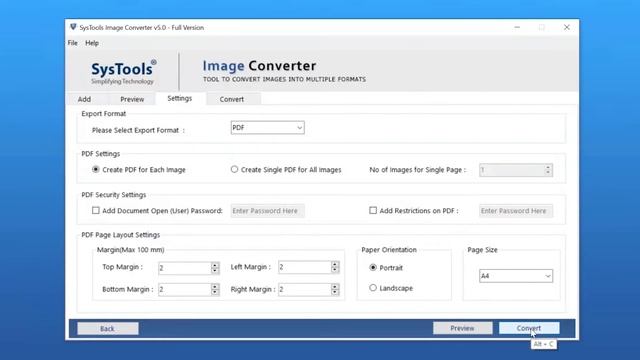Open the Help menu
Viewport: 640px width, 360px height.
coord(92,43)
